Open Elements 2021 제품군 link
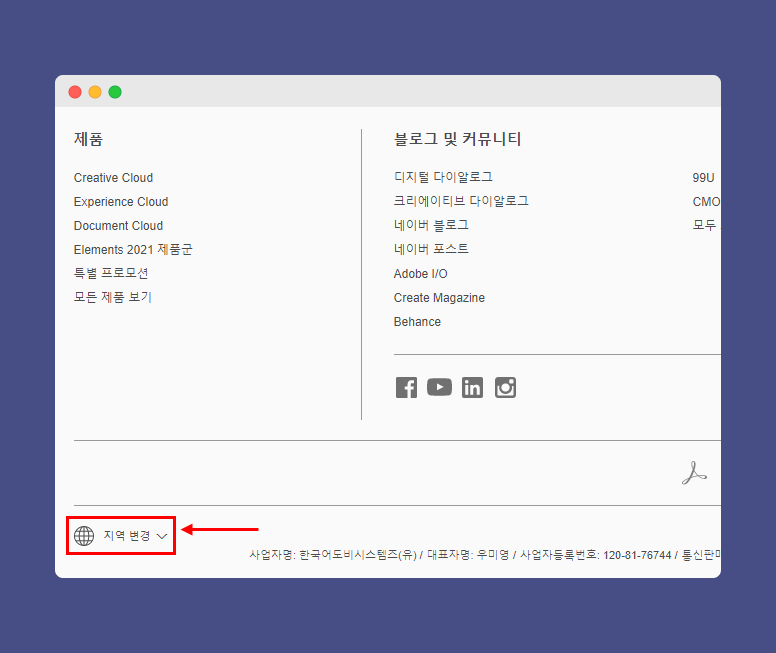The image size is (776, 653). [x=133, y=250]
